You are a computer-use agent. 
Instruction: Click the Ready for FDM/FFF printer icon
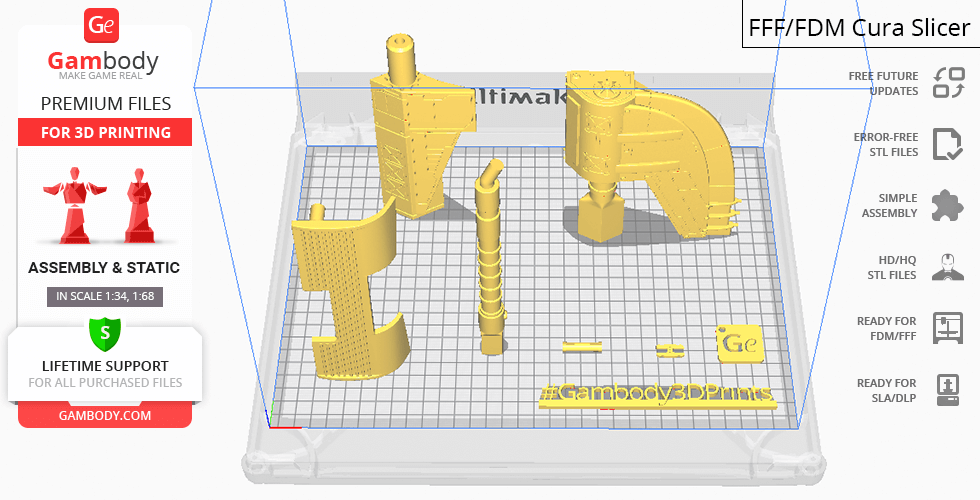(x=947, y=328)
